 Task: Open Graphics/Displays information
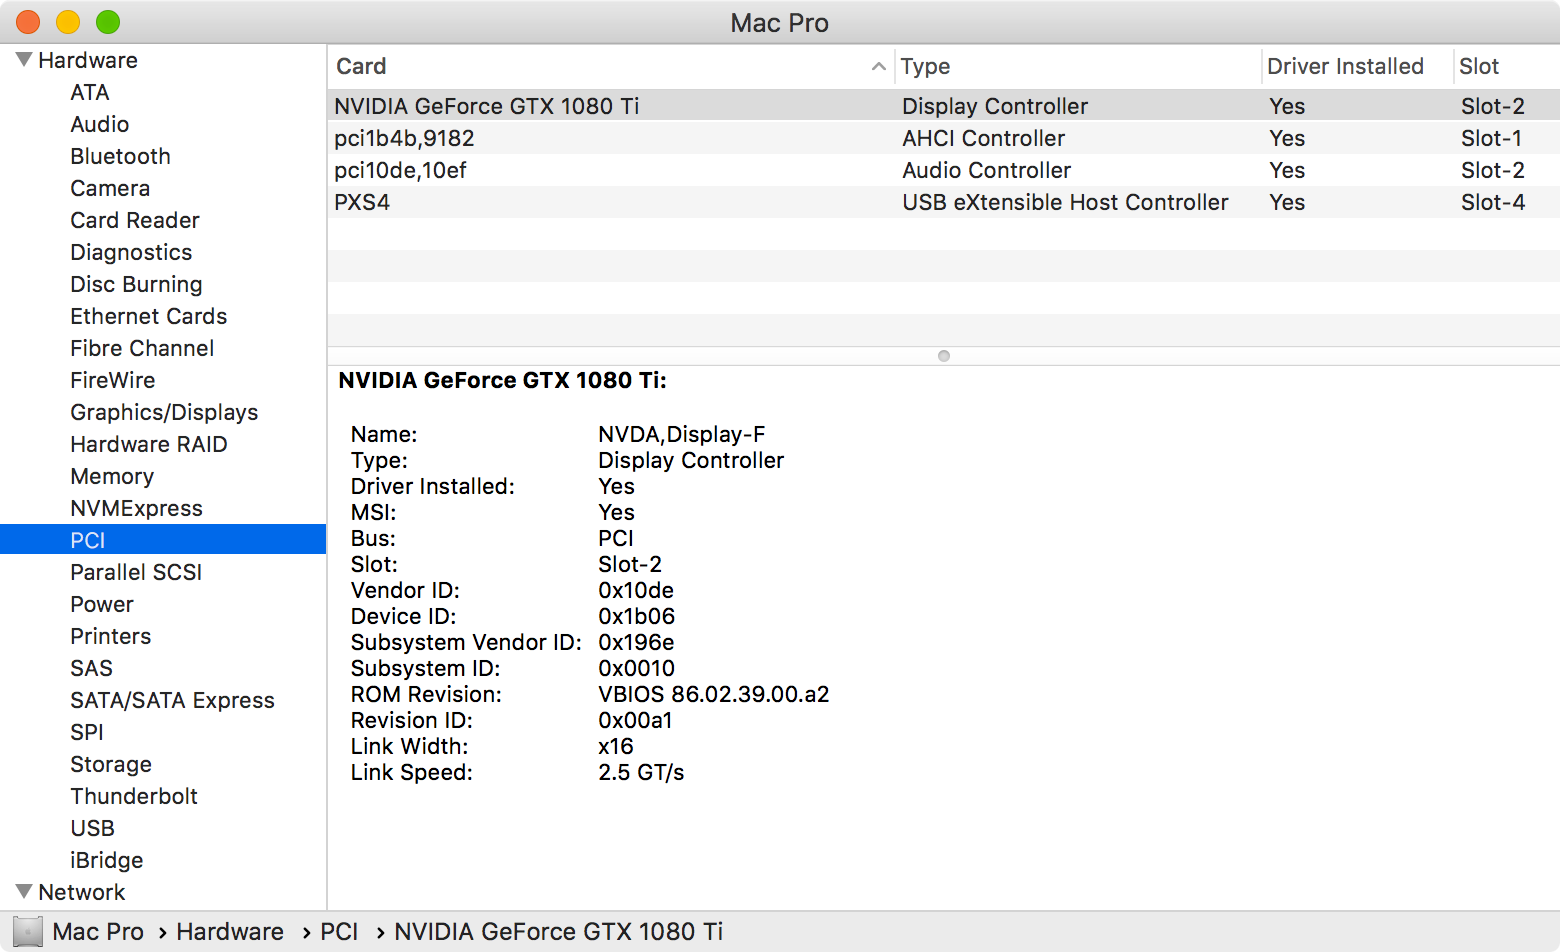(x=164, y=412)
